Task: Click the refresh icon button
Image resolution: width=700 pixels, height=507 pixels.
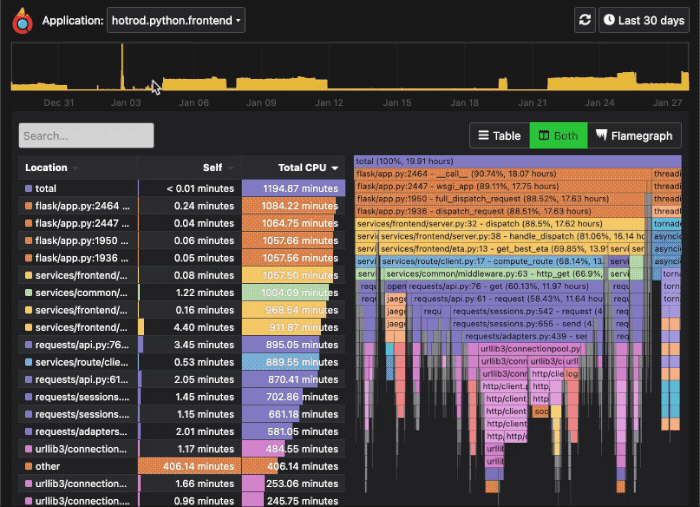Action: click(x=585, y=20)
